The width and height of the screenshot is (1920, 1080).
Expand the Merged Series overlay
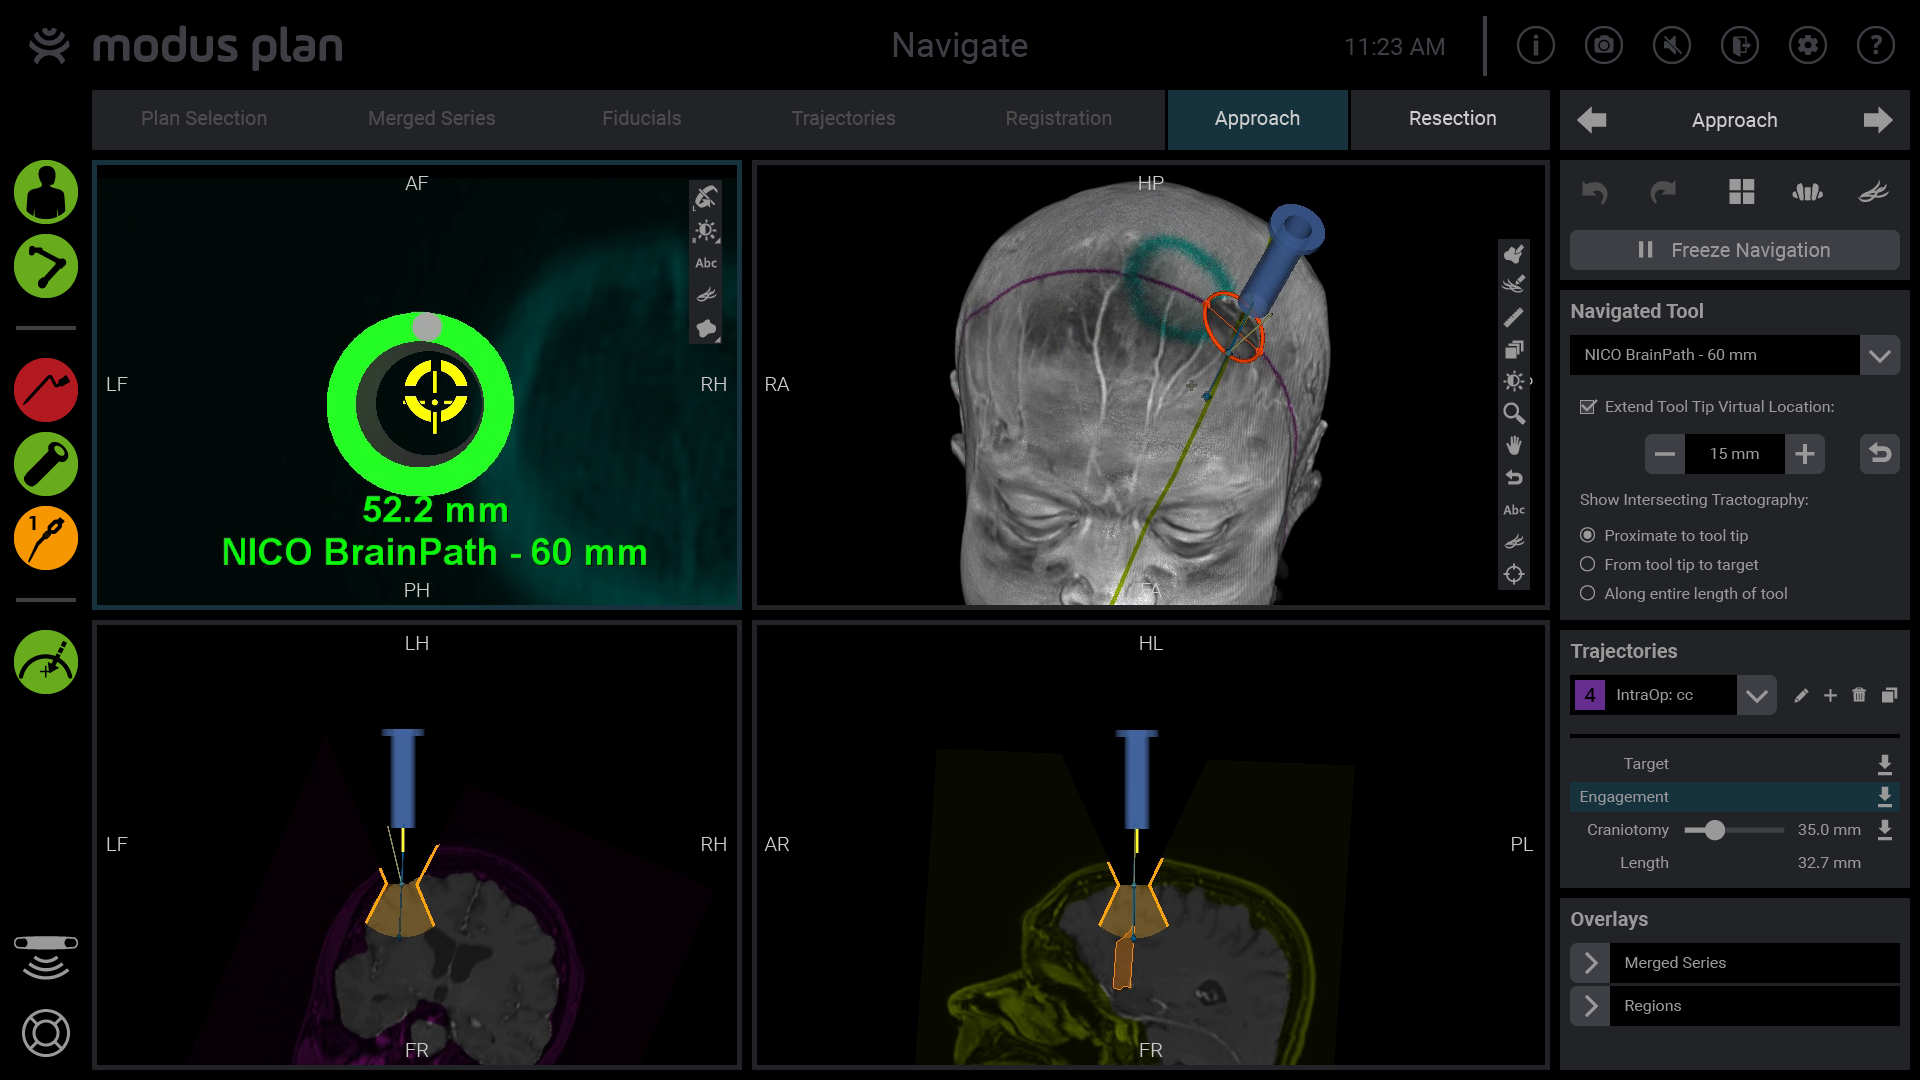[x=1590, y=963]
